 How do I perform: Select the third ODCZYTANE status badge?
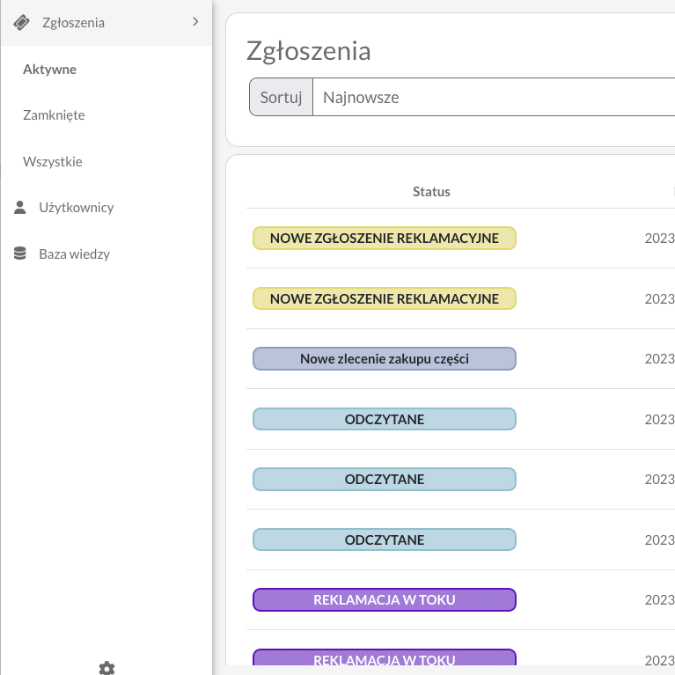point(384,540)
